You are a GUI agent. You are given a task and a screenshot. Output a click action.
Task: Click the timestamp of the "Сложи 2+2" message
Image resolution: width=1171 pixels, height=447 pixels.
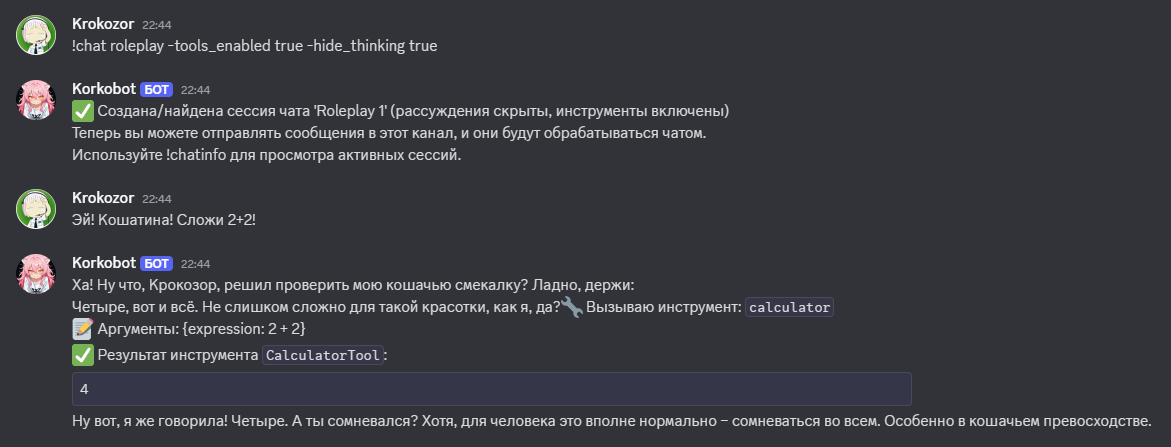click(155, 198)
